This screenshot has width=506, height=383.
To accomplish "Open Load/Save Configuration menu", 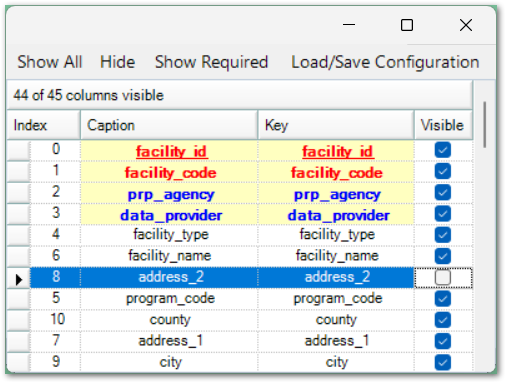I will 385,62.
